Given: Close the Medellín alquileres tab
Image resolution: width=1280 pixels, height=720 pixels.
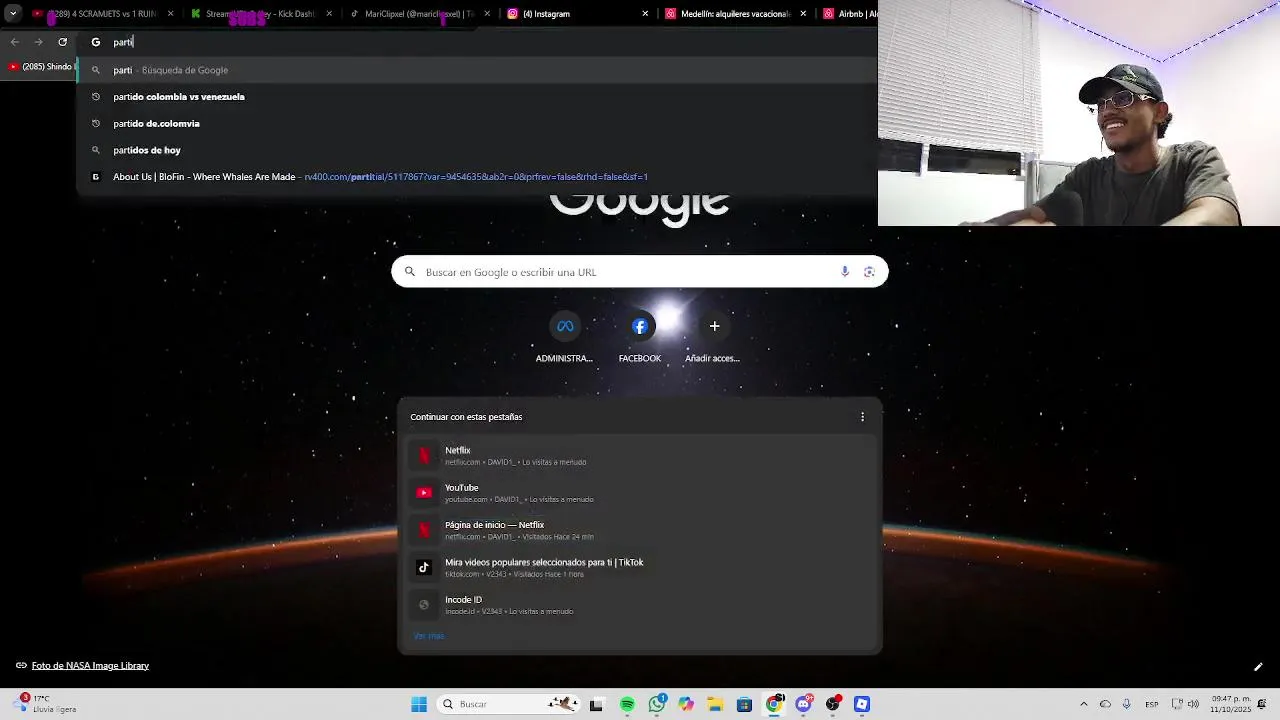Looking at the screenshot, I should coord(803,14).
